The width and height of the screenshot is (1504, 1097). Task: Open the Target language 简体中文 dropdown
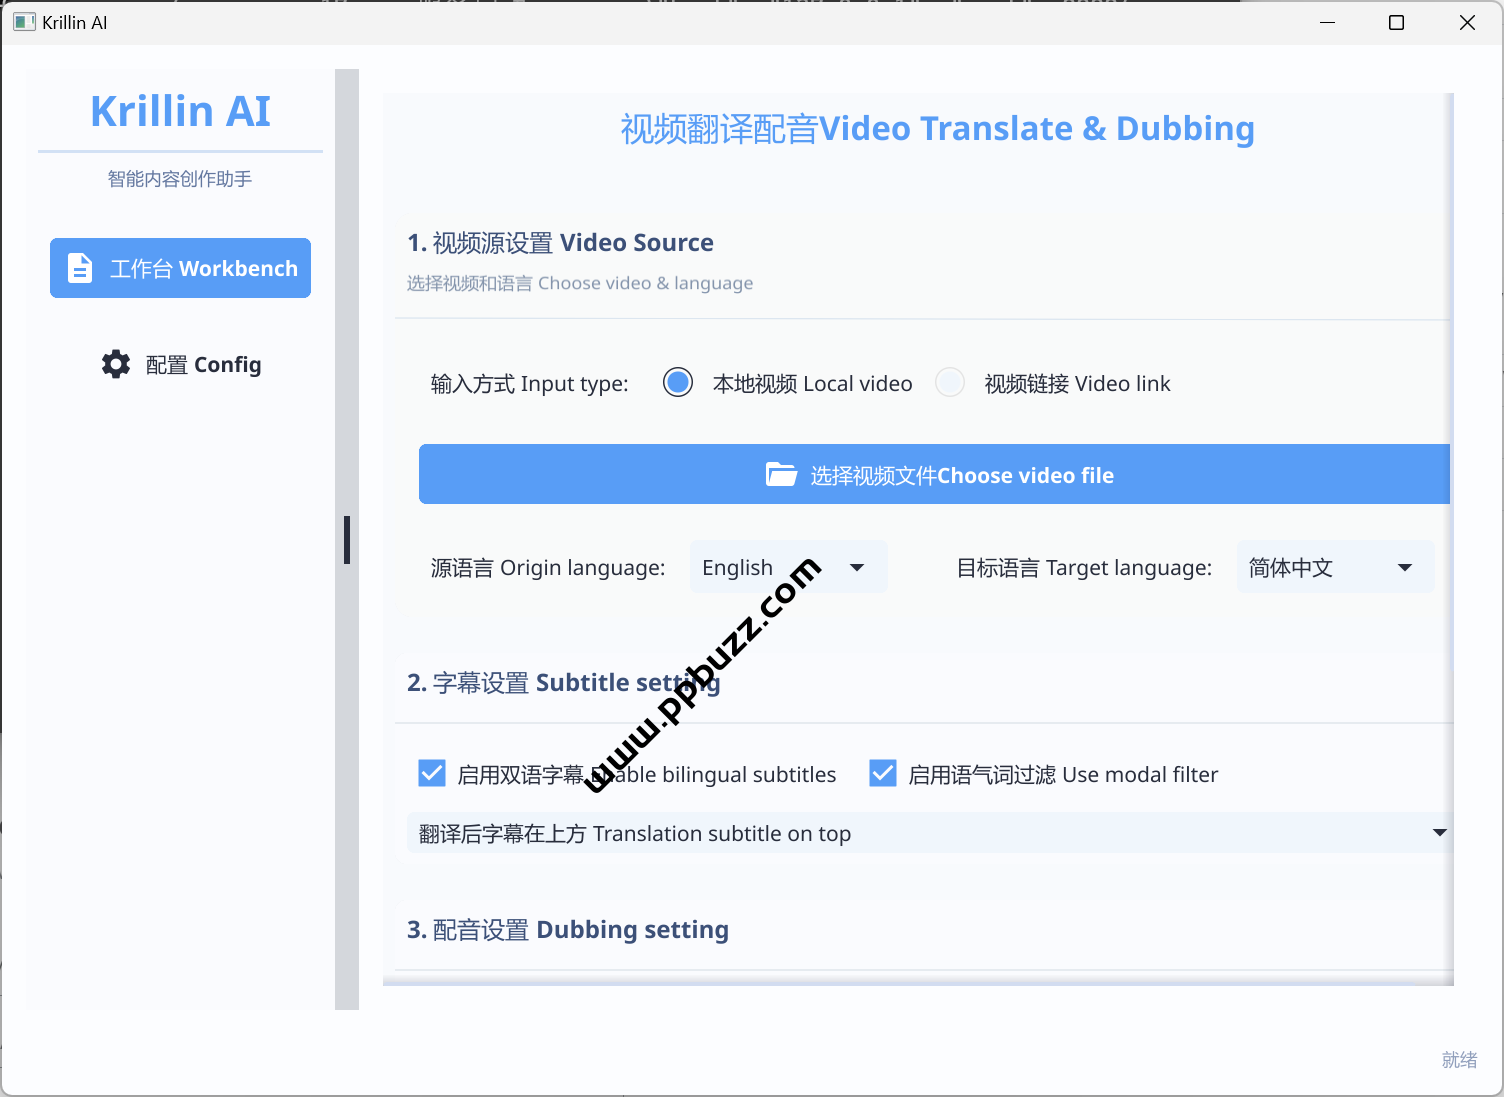coord(1335,567)
